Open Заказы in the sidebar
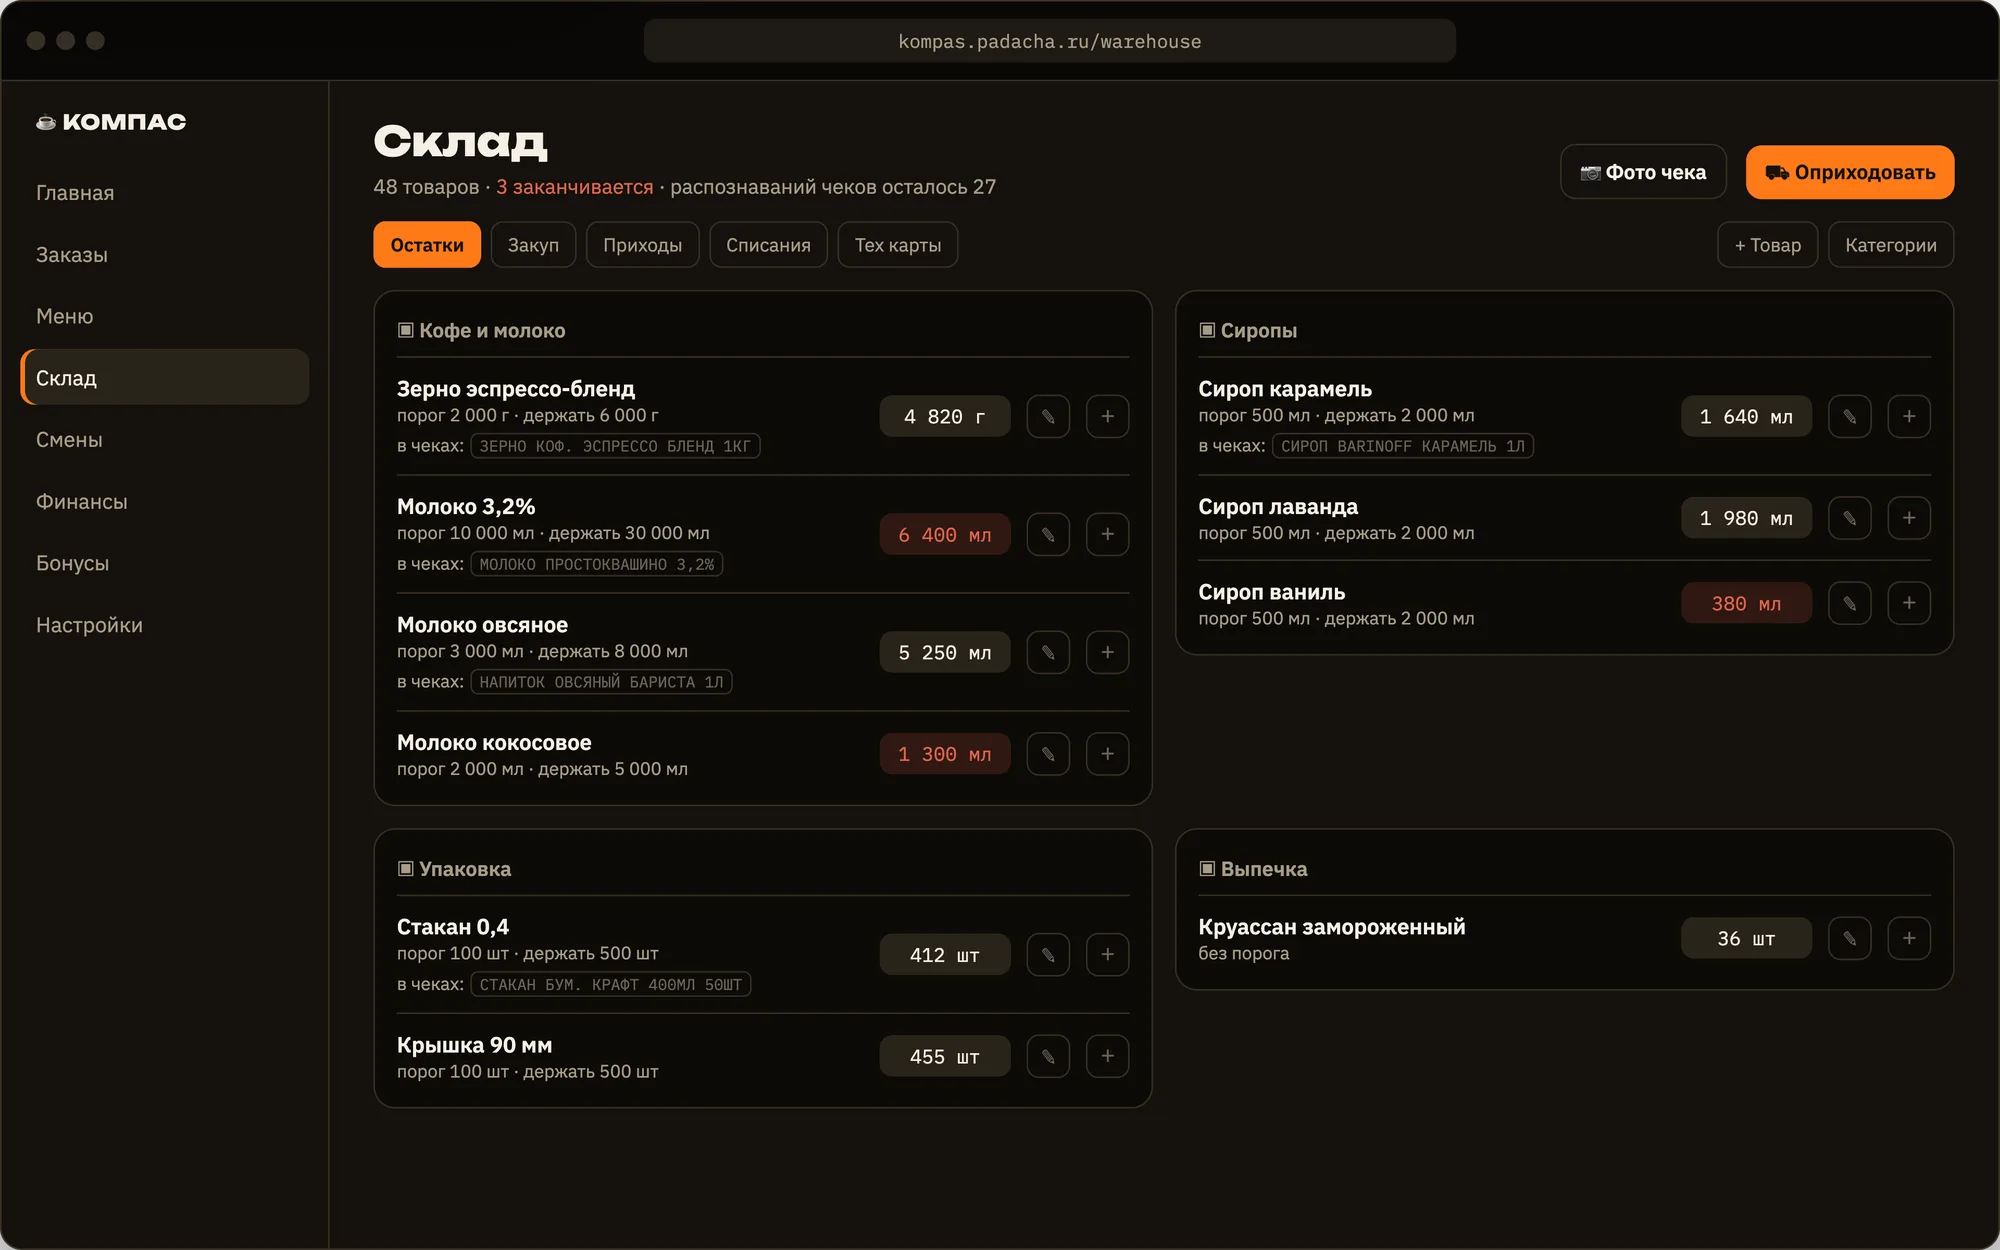2000x1250 pixels. coord(165,255)
